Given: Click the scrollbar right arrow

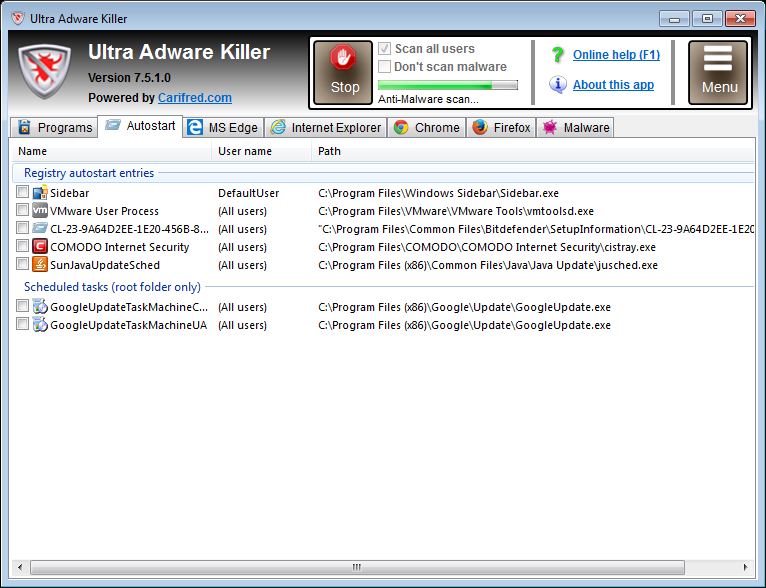Looking at the screenshot, I should (x=745, y=567).
